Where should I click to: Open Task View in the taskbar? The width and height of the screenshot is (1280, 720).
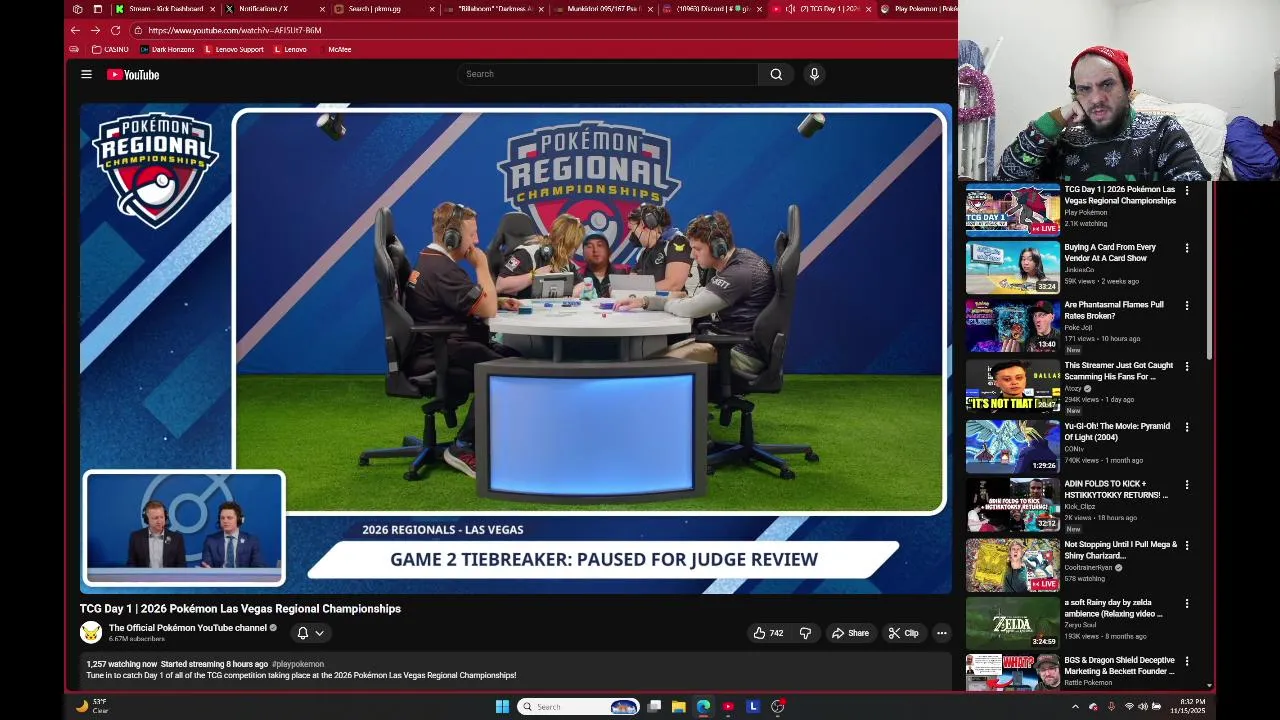pos(654,707)
